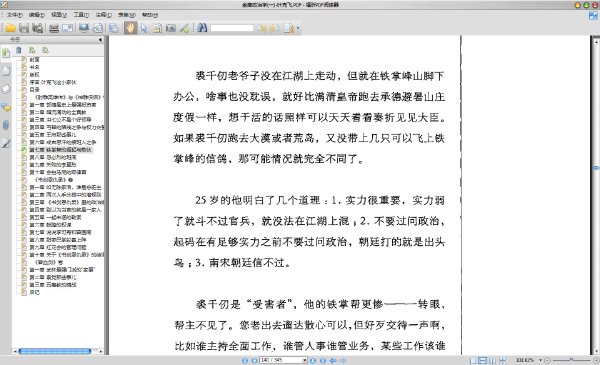Click the blue icon at top-right corner
Image resolution: width=600 pixels, height=365 pixels.
[593, 16]
